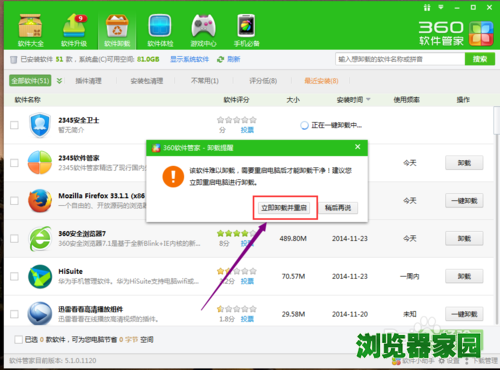
Task: Open 设置 gear in the status bar
Action: pyautogui.click(x=449, y=361)
